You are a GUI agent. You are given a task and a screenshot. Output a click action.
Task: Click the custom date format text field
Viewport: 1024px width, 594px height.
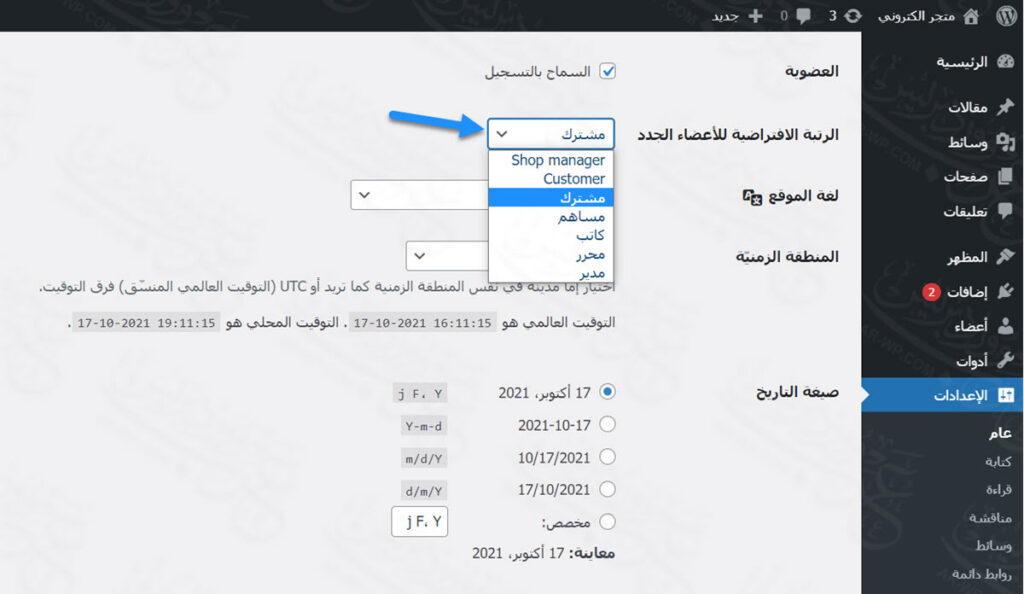pyautogui.click(x=419, y=522)
